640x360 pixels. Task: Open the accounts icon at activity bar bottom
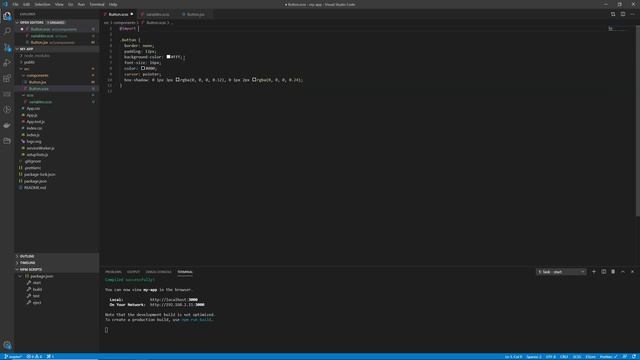(7, 345)
